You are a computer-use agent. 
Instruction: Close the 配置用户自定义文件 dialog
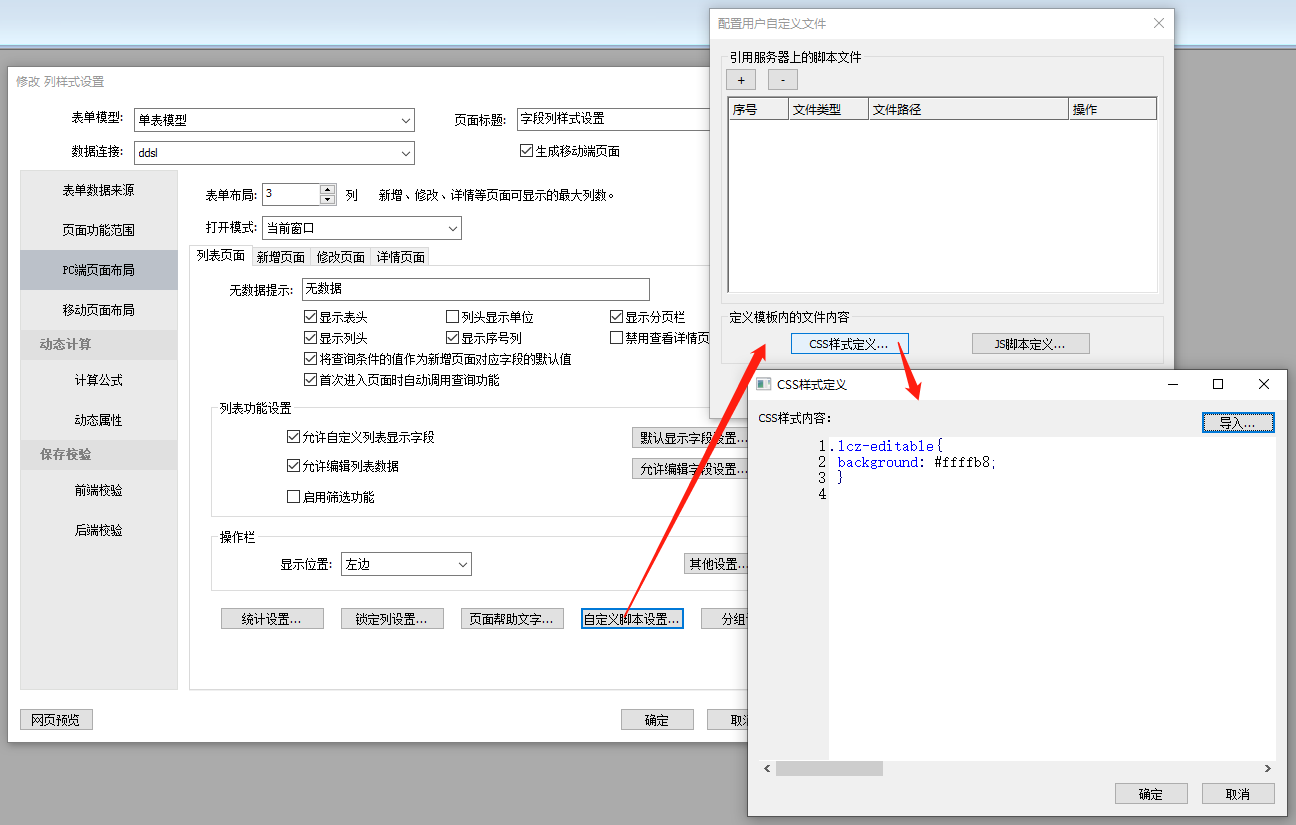(x=1159, y=23)
